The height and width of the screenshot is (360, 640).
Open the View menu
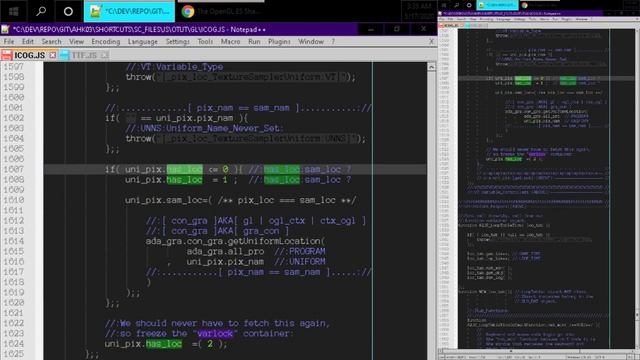coord(76,42)
